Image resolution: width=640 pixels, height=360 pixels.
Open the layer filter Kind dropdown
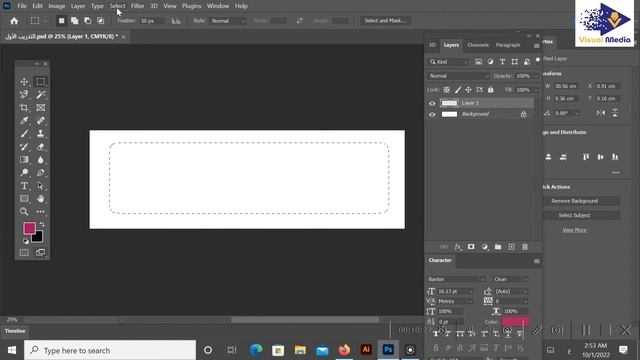[448, 62]
